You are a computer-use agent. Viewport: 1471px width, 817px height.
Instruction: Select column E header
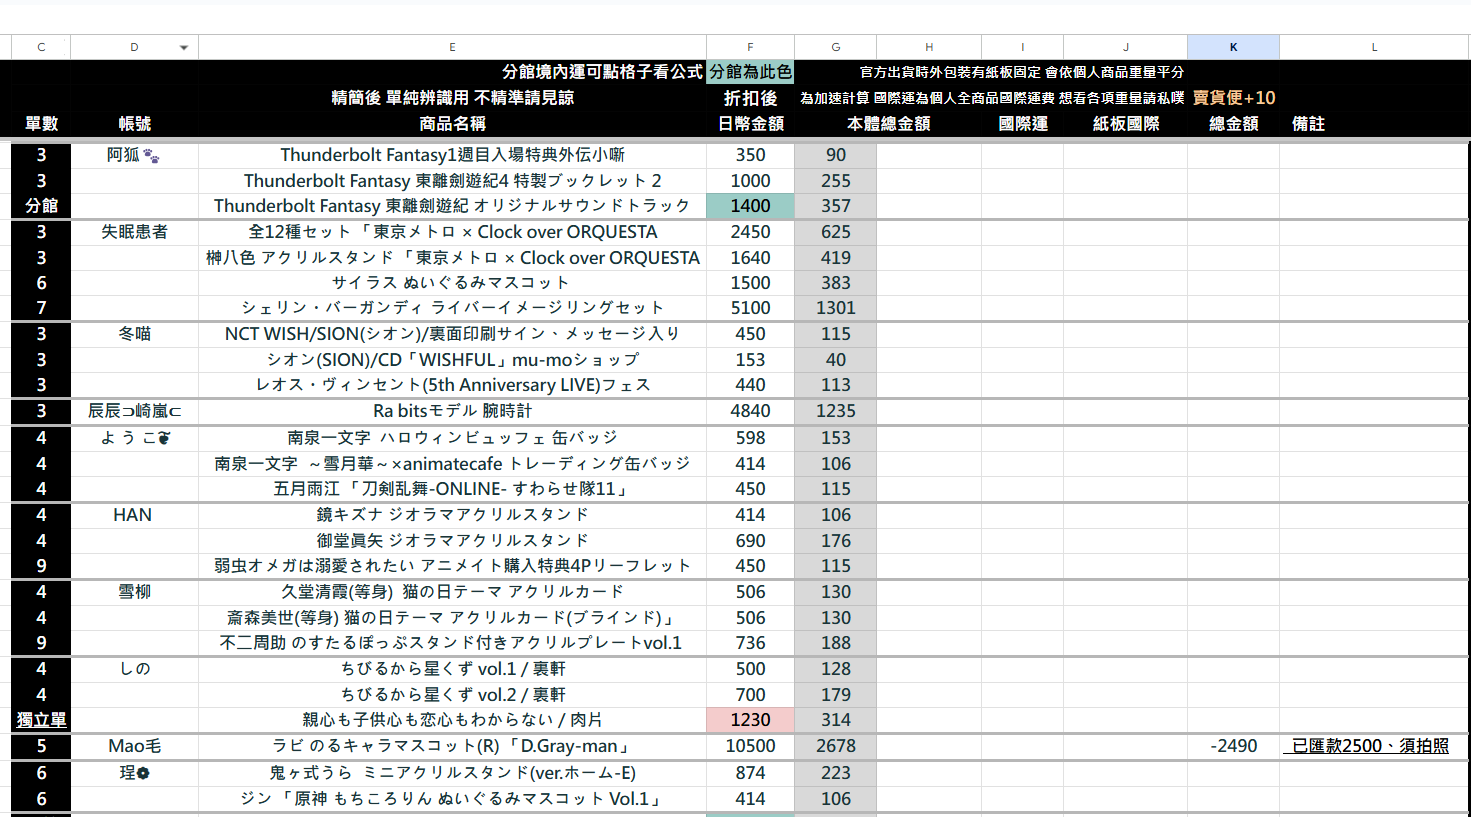click(x=452, y=47)
